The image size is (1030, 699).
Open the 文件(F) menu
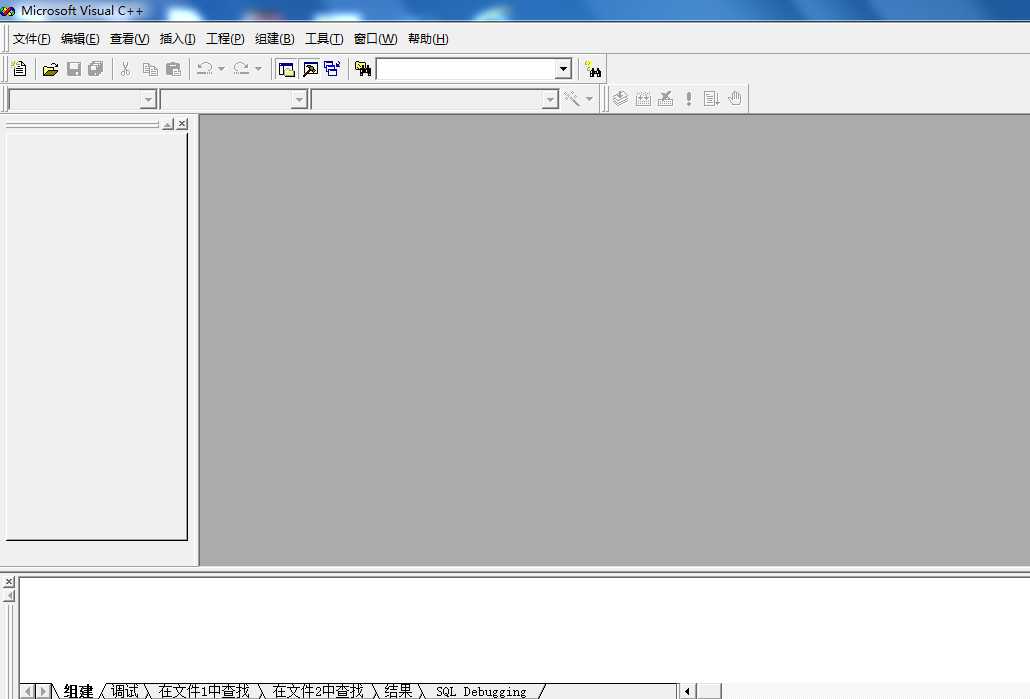coord(32,39)
